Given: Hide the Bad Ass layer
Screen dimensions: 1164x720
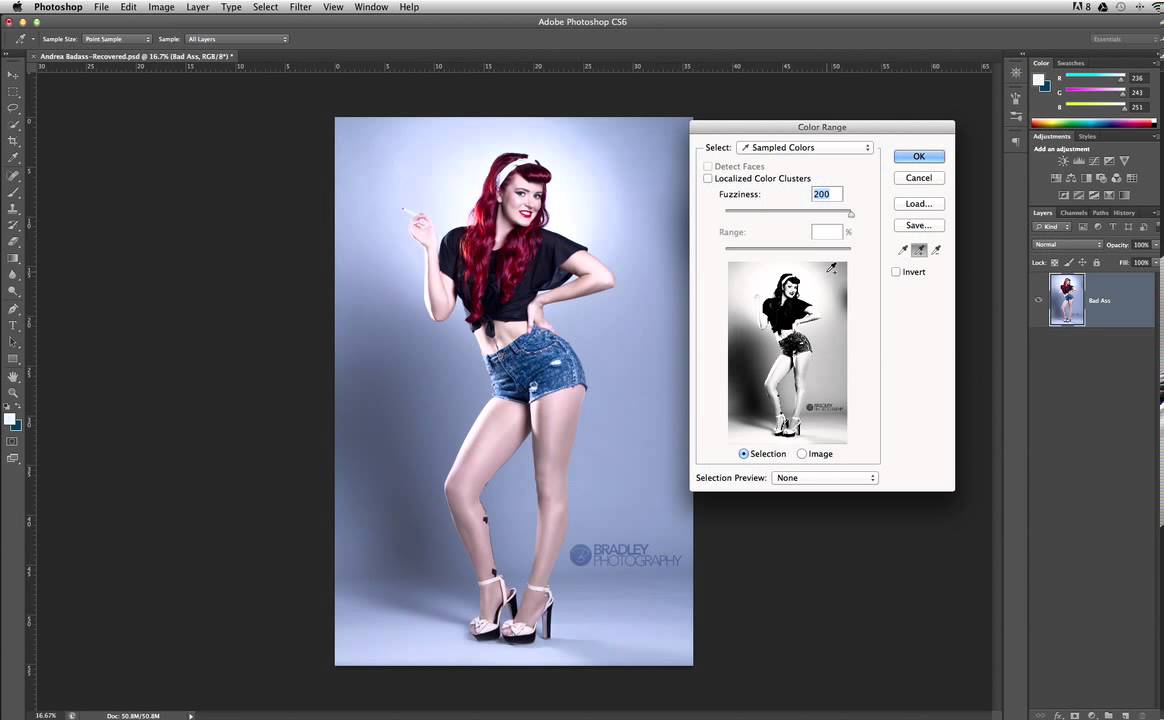Looking at the screenshot, I should click(1038, 300).
